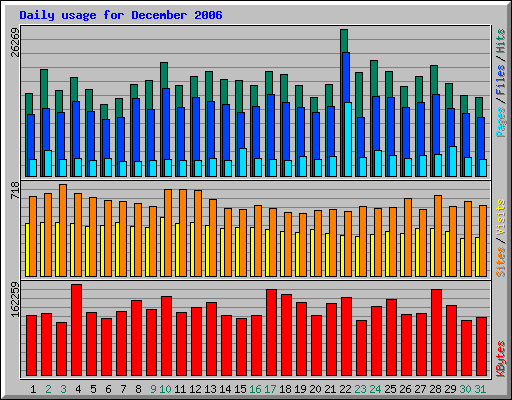The height and width of the screenshot is (400, 512).
Task: Click the 'Visits' legend label
Action: pyautogui.click(x=501, y=217)
